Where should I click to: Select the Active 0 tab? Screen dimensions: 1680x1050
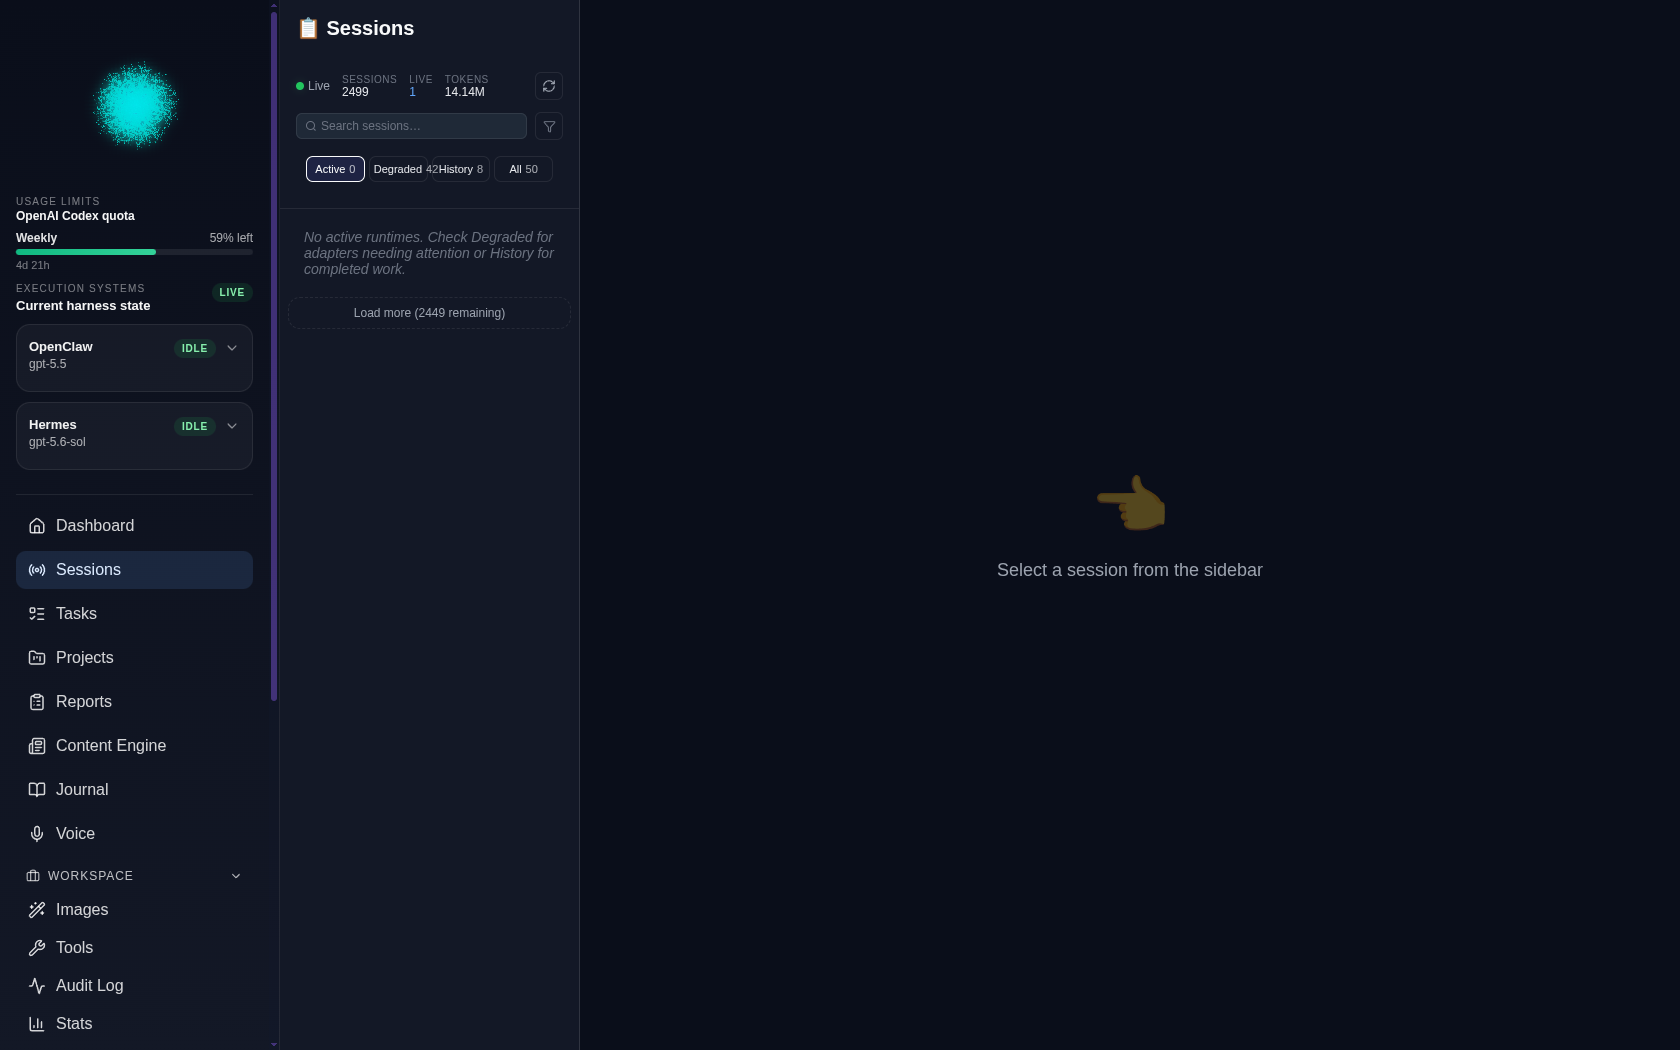[335, 169]
